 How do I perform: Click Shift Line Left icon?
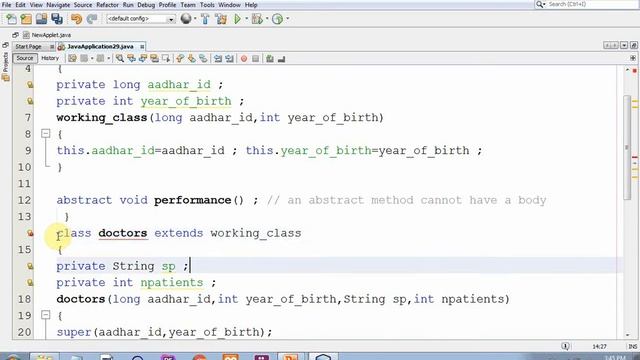[218, 59]
